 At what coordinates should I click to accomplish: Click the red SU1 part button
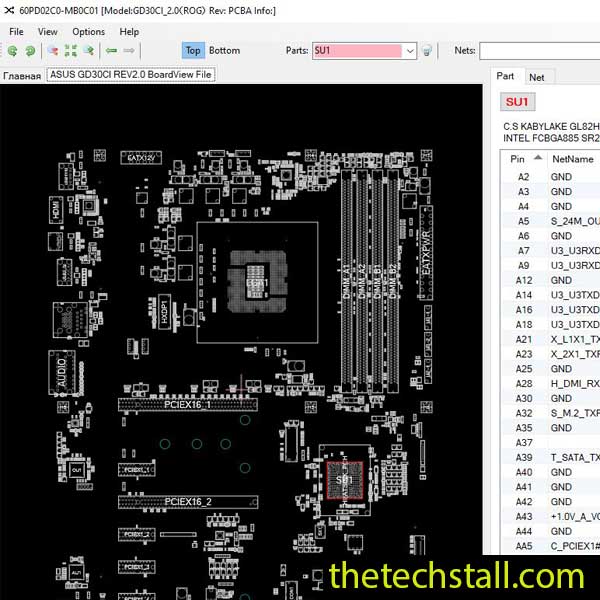tap(517, 102)
